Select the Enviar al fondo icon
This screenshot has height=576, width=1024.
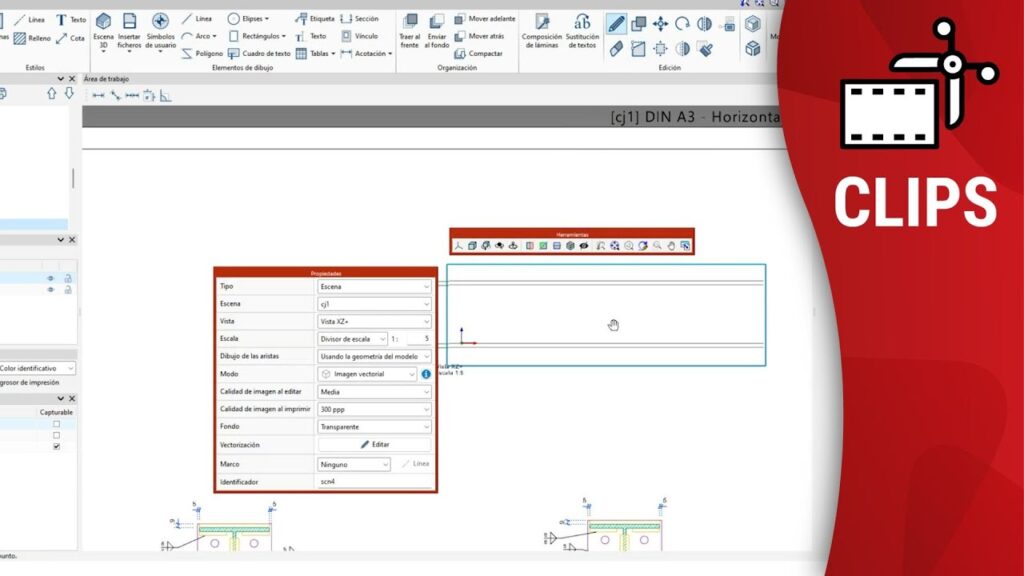(436, 24)
